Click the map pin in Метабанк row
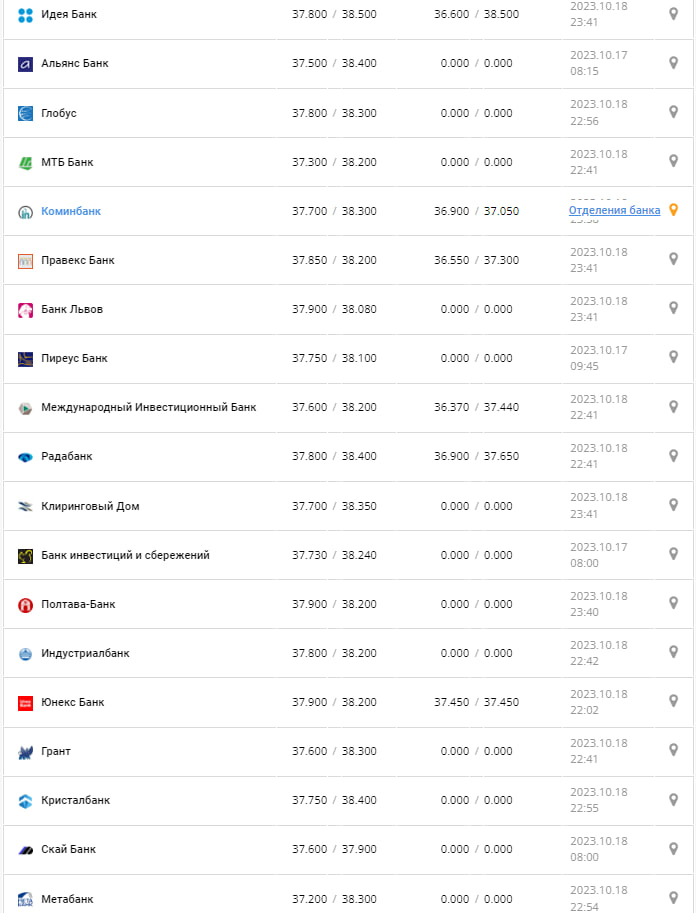696x913 pixels. (x=673, y=896)
